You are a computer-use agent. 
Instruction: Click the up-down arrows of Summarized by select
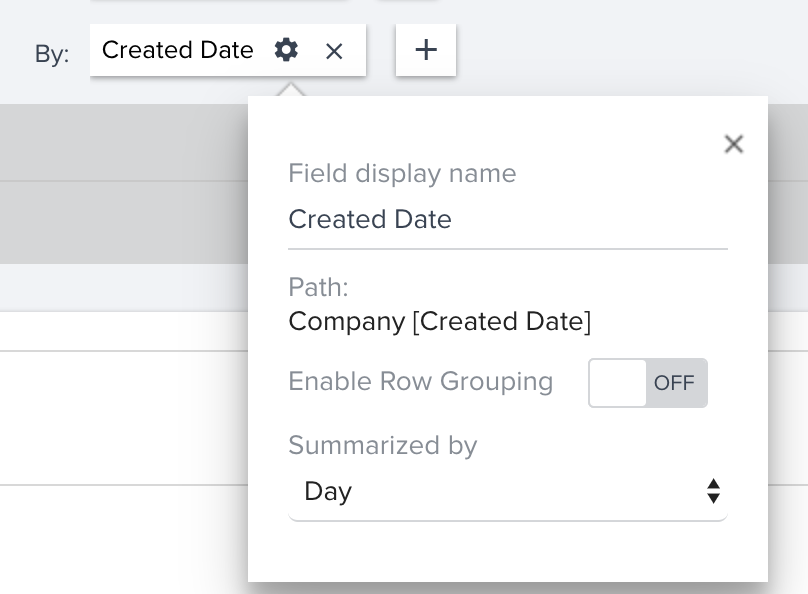point(713,491)
